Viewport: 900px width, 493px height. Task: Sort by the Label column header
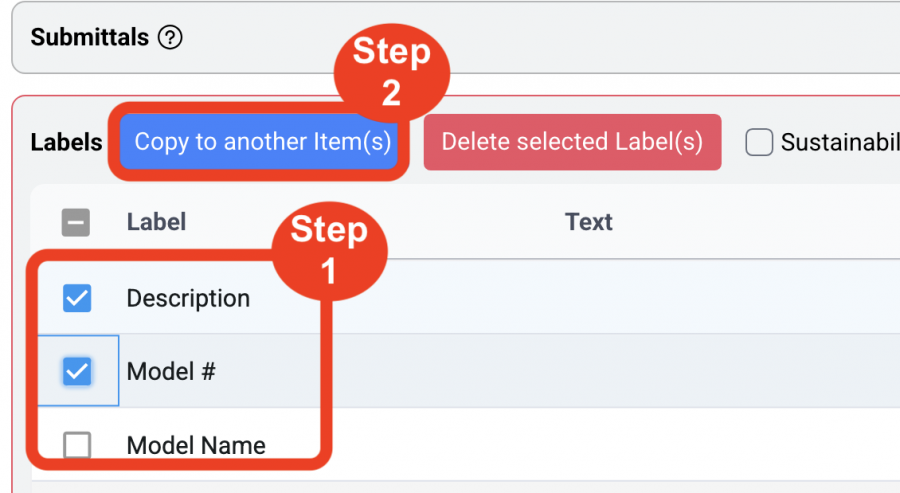tap(156, 222)
